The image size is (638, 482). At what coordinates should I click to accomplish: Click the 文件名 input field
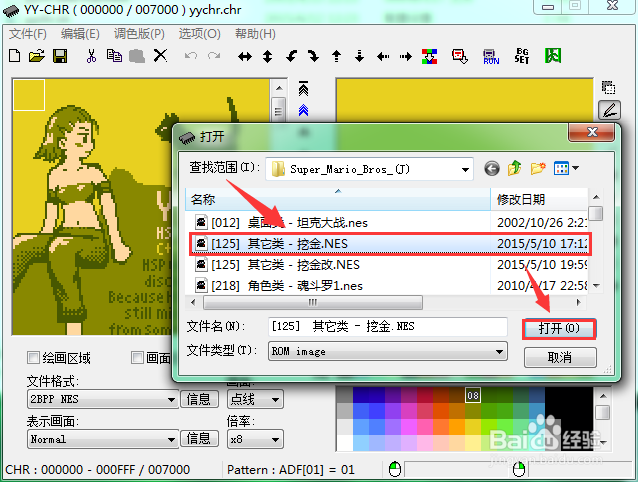pyautogui.click(x=388, y=327)
